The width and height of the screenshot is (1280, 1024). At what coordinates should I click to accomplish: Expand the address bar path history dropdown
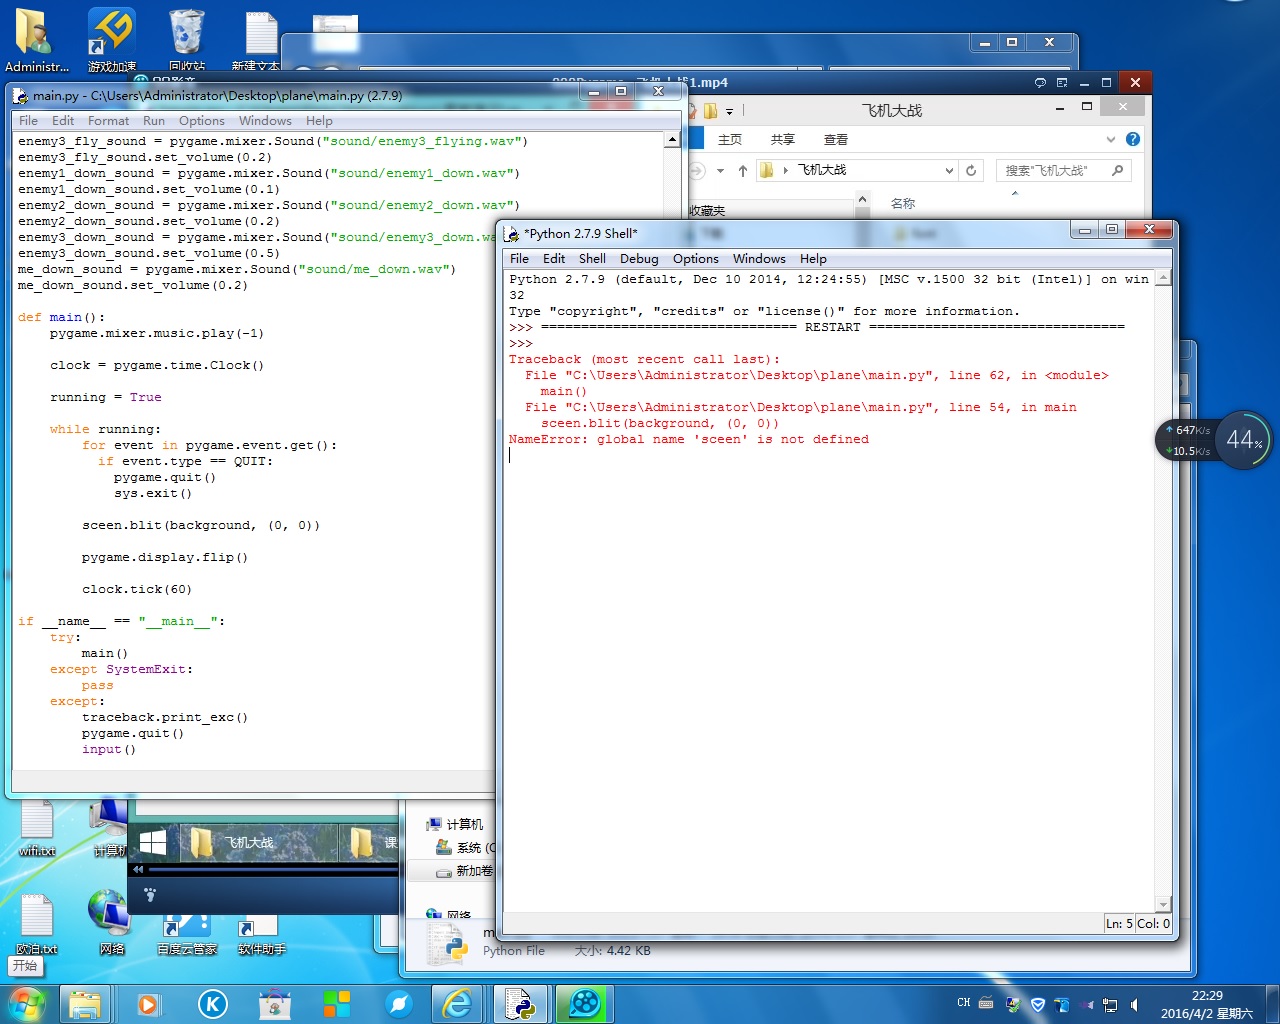(949, 171)
